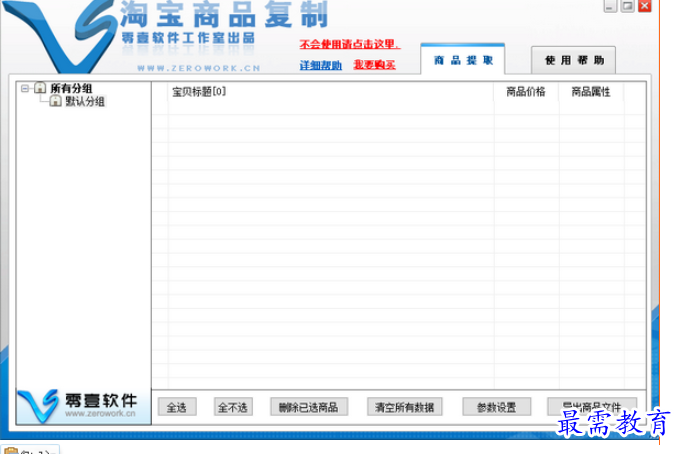Click the 所有分组 lock icon
This screenshot has height=454, width=679.
(x=40, y=88)
